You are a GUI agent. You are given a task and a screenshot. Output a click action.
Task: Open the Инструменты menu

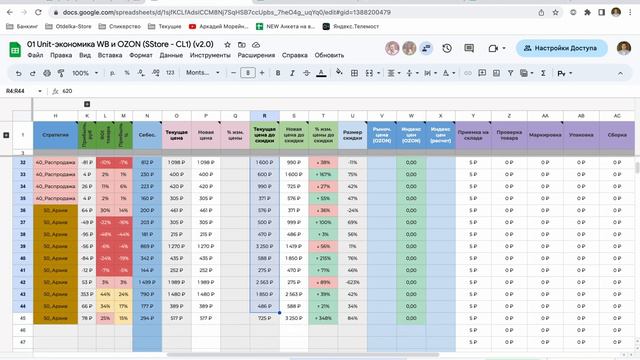(210, 55)
